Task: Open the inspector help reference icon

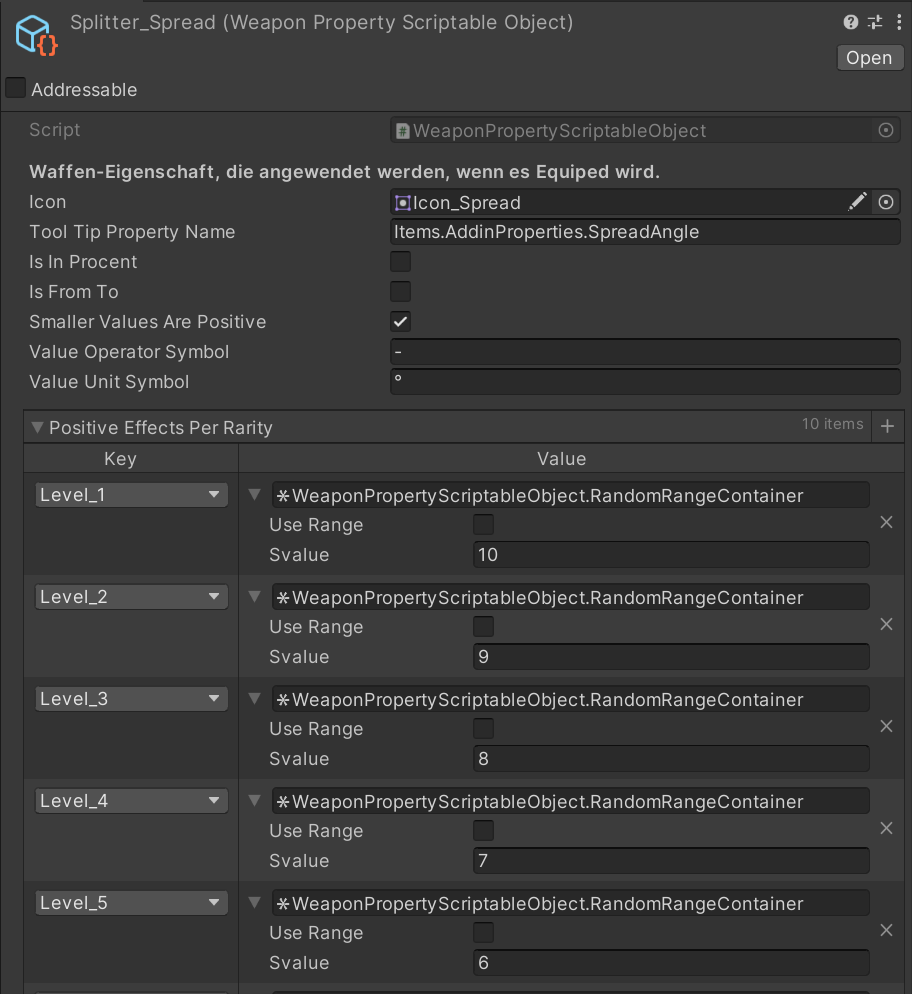Action: [851, 22]
